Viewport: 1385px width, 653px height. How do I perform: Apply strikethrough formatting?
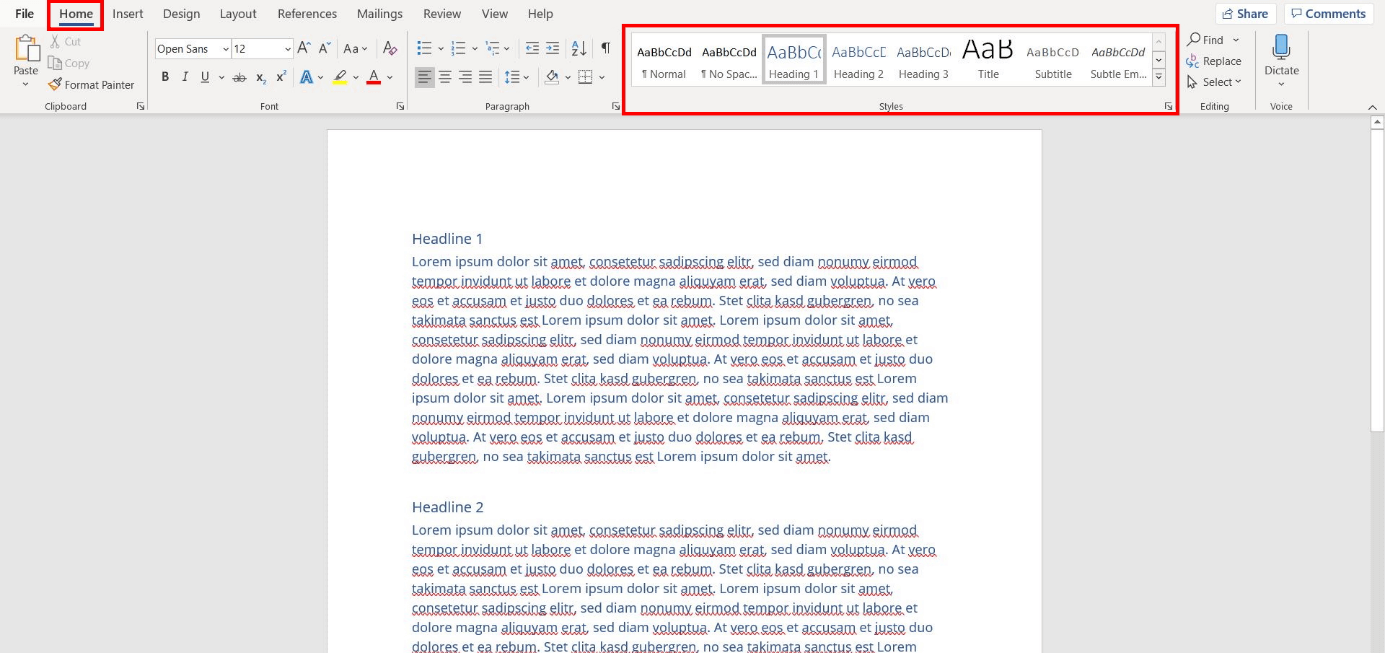(239, 77)
